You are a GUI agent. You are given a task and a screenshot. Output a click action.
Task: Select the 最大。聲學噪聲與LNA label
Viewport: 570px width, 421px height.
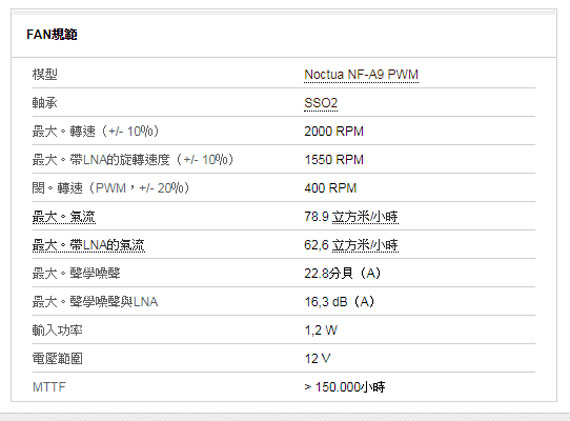pyautogui.click(x=95, y=302)
